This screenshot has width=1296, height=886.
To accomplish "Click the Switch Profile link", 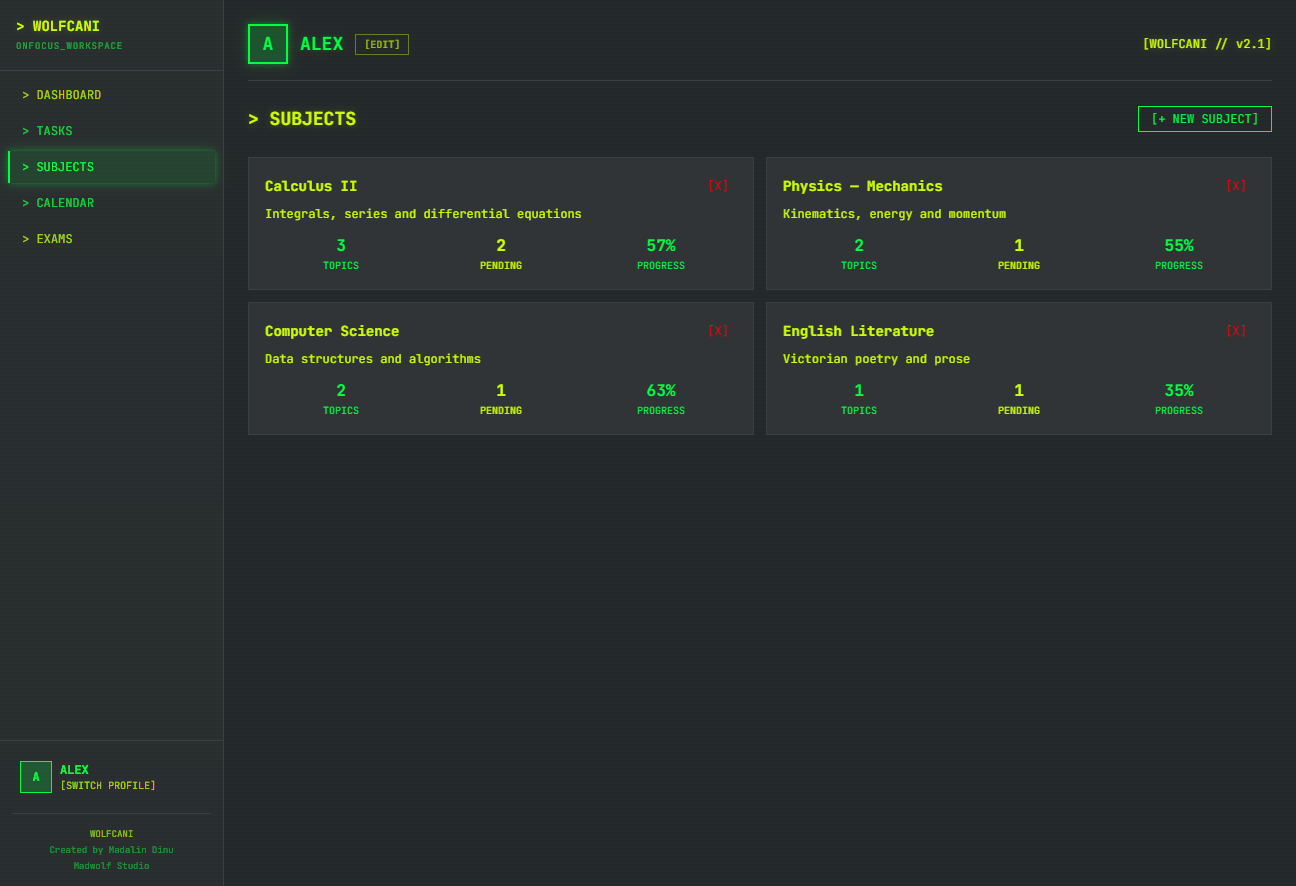I will [108, 786].
